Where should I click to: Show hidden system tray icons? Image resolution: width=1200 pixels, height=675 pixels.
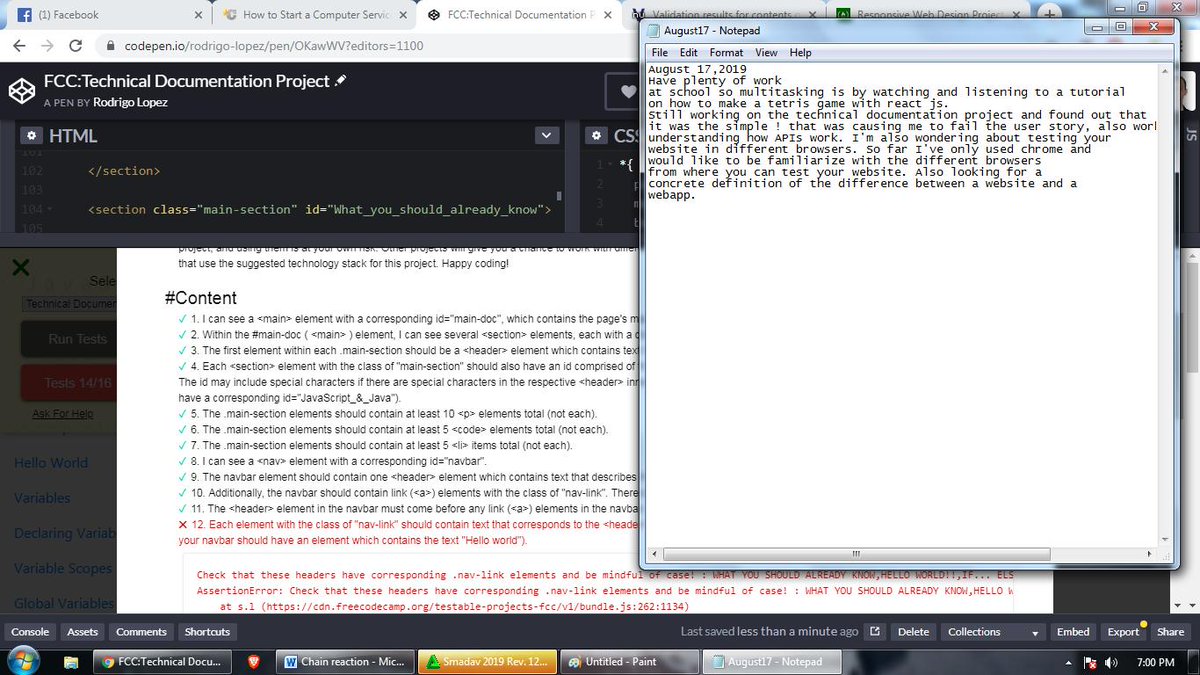[1070, 662]
